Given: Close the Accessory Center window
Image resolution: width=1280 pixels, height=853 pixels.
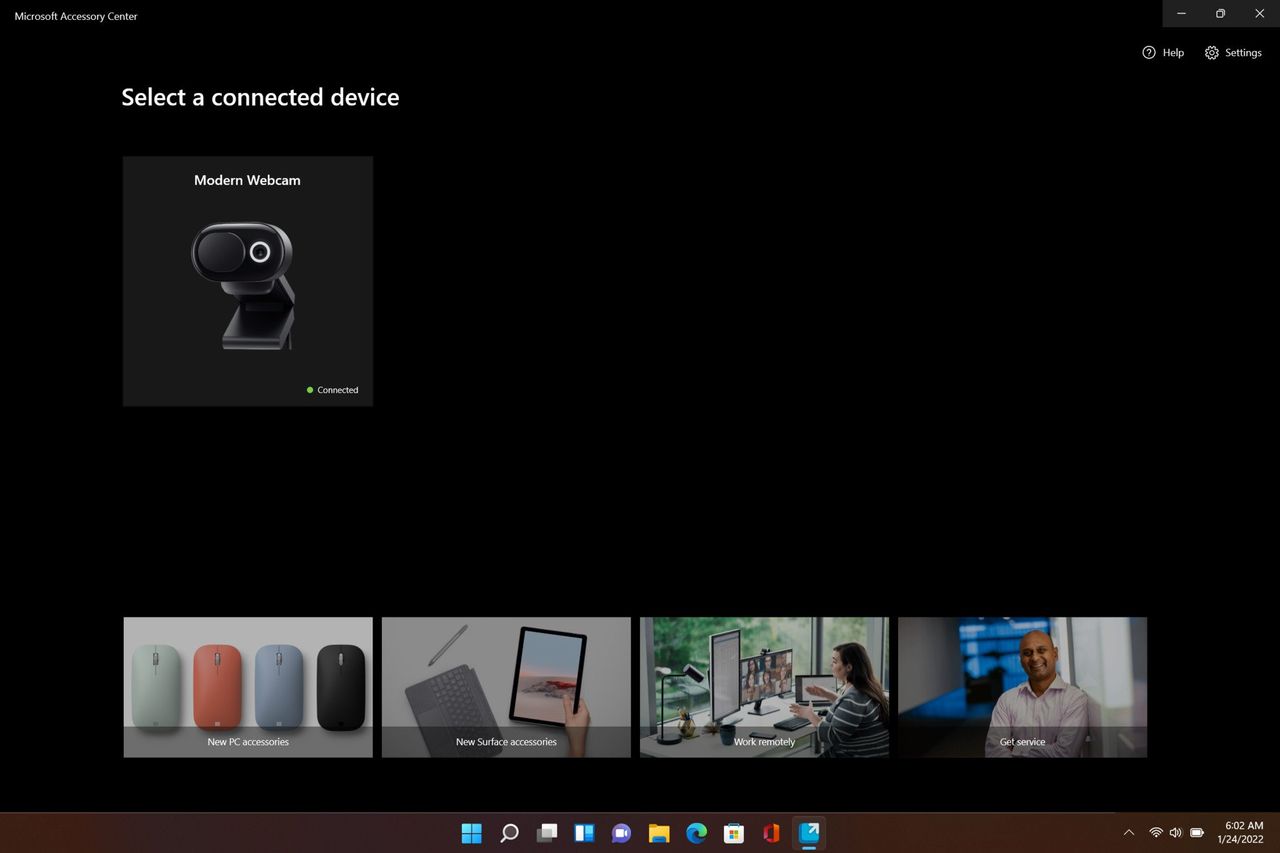Looking at the screenshot, I should 1260,13.
